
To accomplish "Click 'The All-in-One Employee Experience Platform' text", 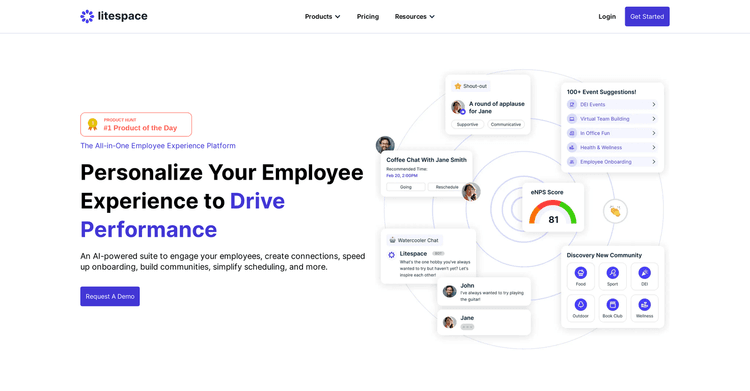I will click(x=158, y=145).
